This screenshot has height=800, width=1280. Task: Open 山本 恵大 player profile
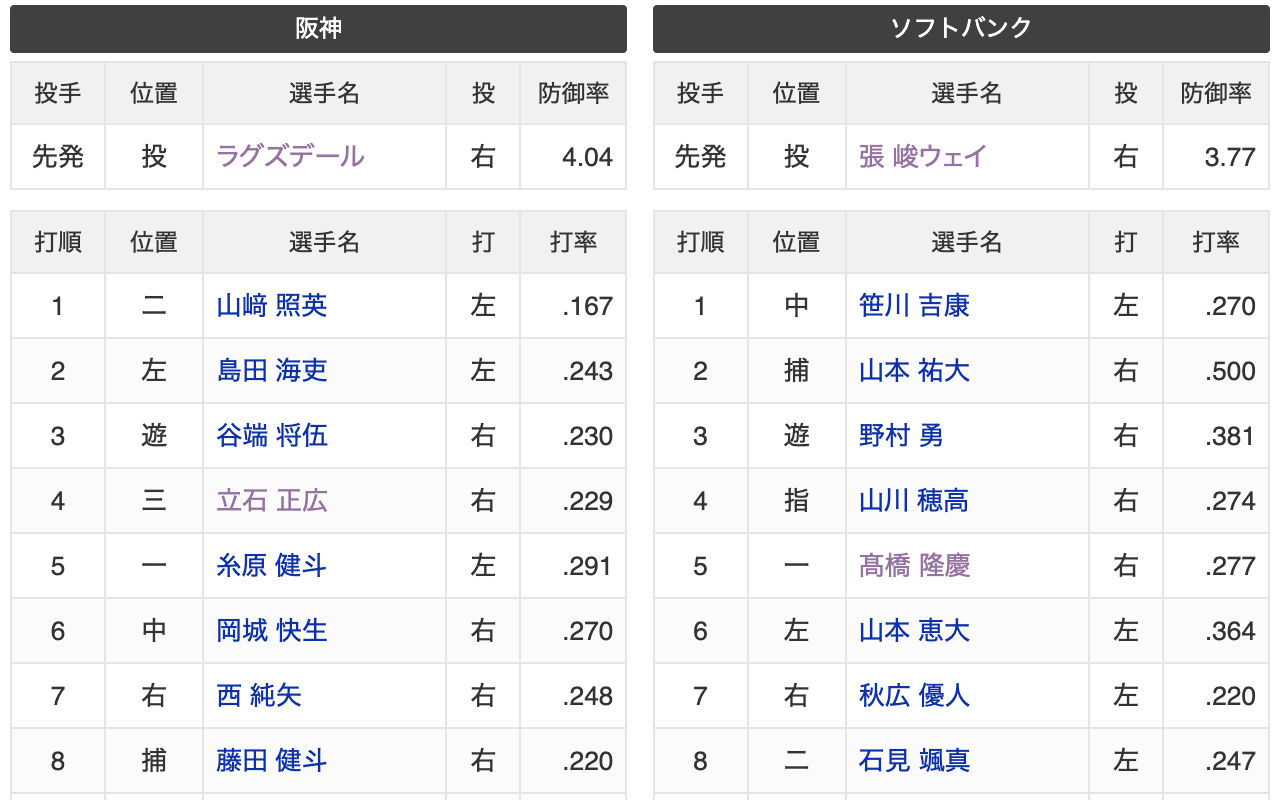click(914, 631)
